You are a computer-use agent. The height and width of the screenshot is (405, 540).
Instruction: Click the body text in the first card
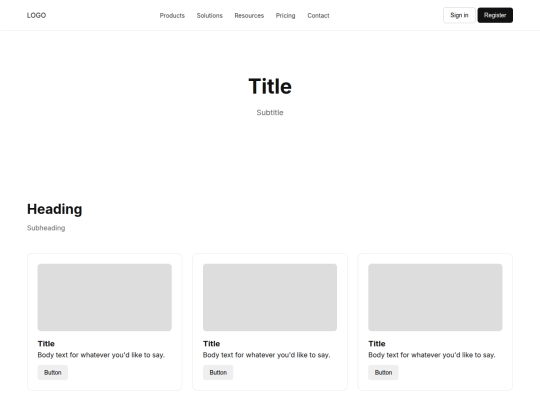pos(101,355)
